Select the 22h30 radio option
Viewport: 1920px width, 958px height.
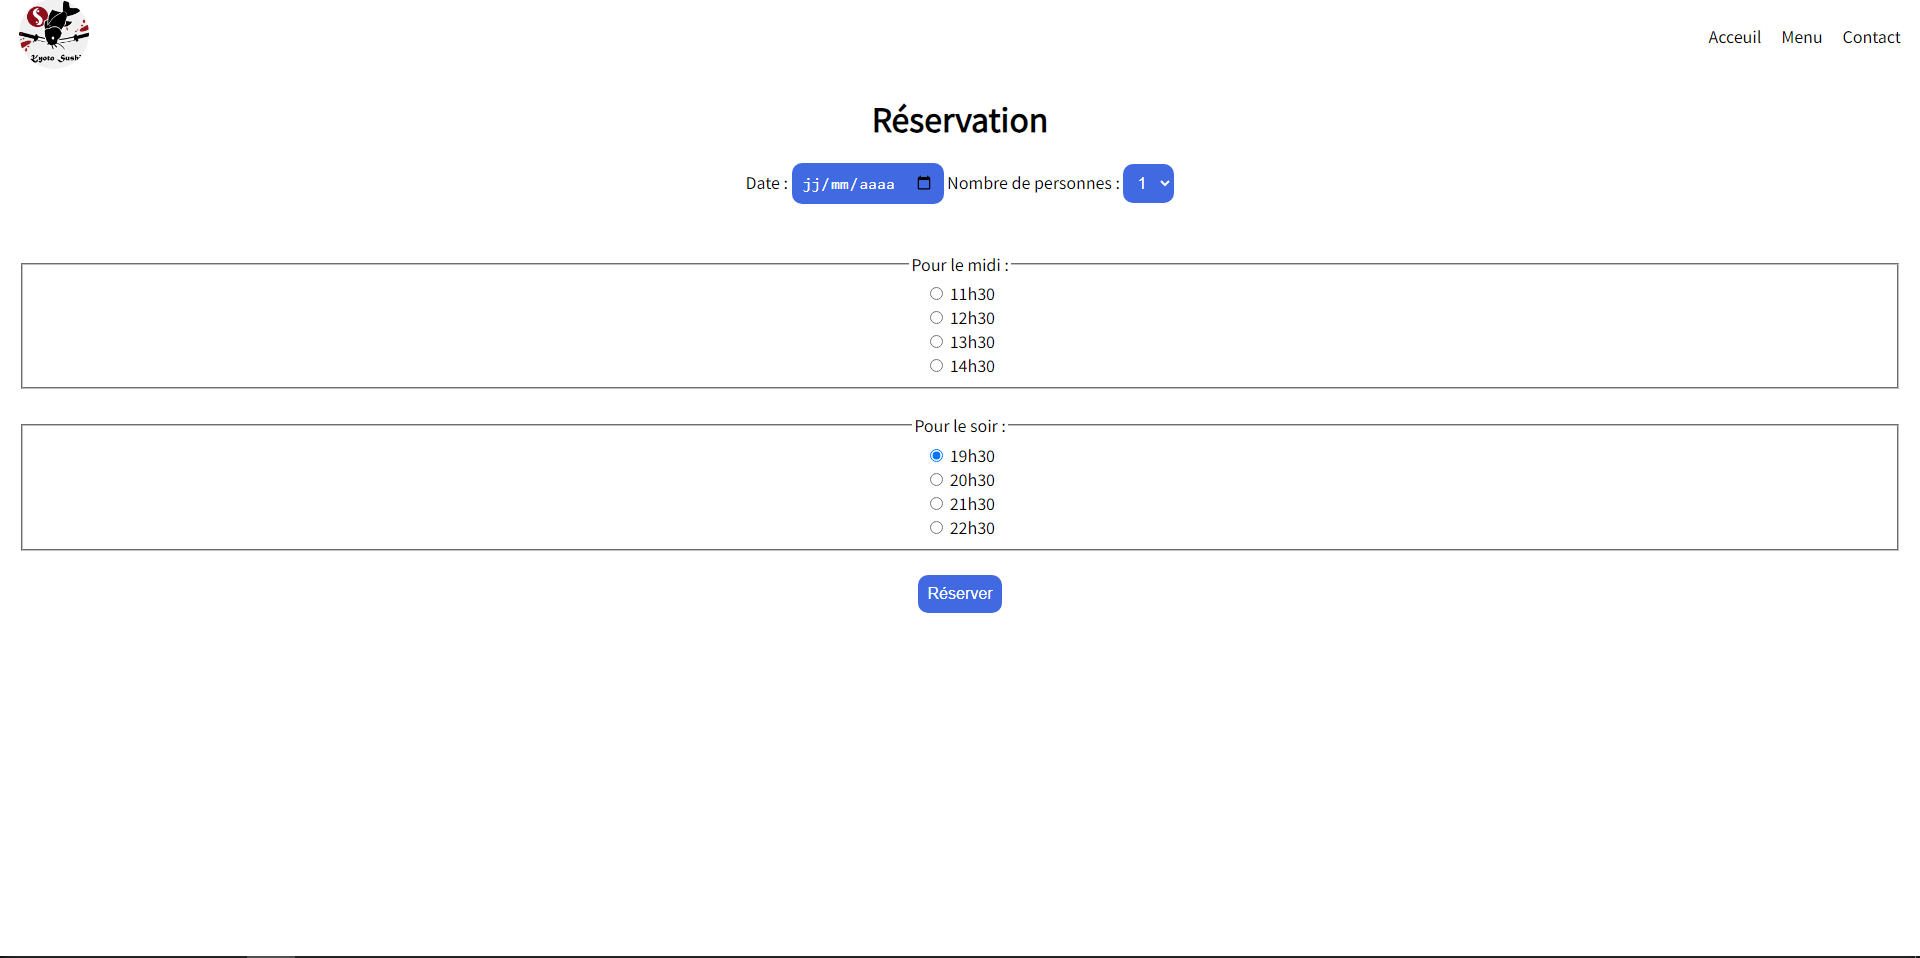tap(936, 528)
